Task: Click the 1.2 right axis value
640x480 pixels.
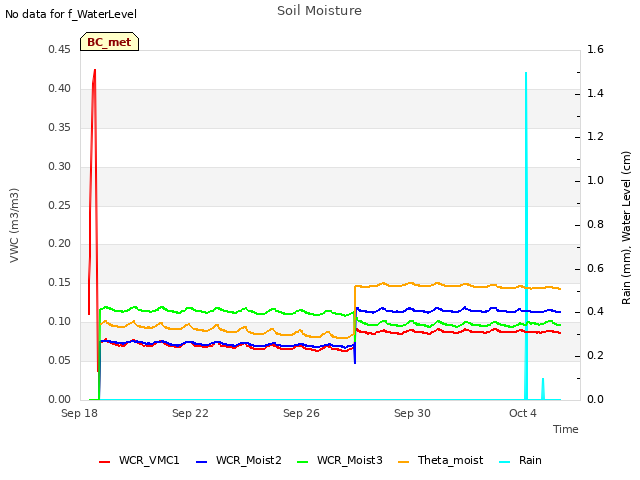Action: click(595, 137)
